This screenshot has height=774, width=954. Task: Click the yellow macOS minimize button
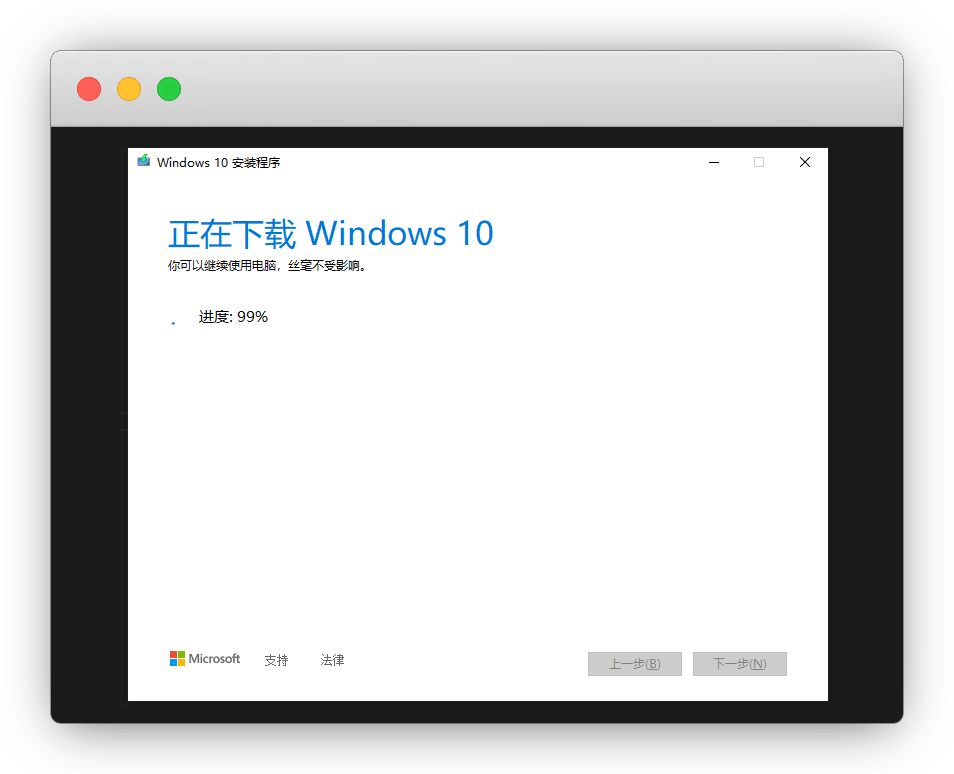tap(129, 89)
